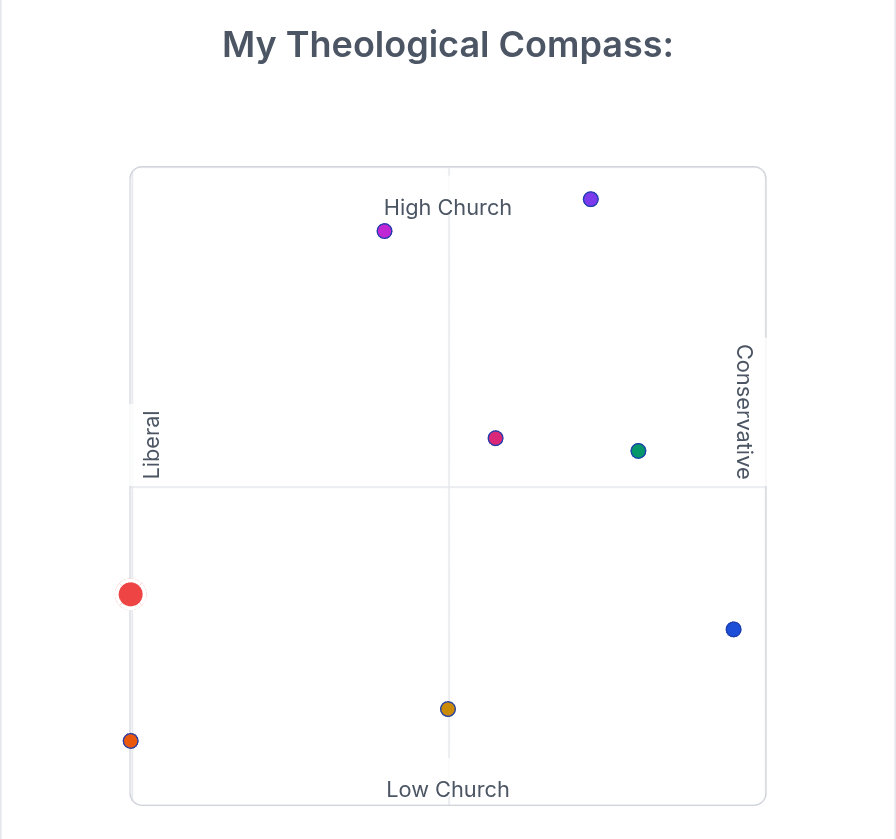Click the horizontal center axis line
Screen dimensions: 896x839
tap(300, 487)
